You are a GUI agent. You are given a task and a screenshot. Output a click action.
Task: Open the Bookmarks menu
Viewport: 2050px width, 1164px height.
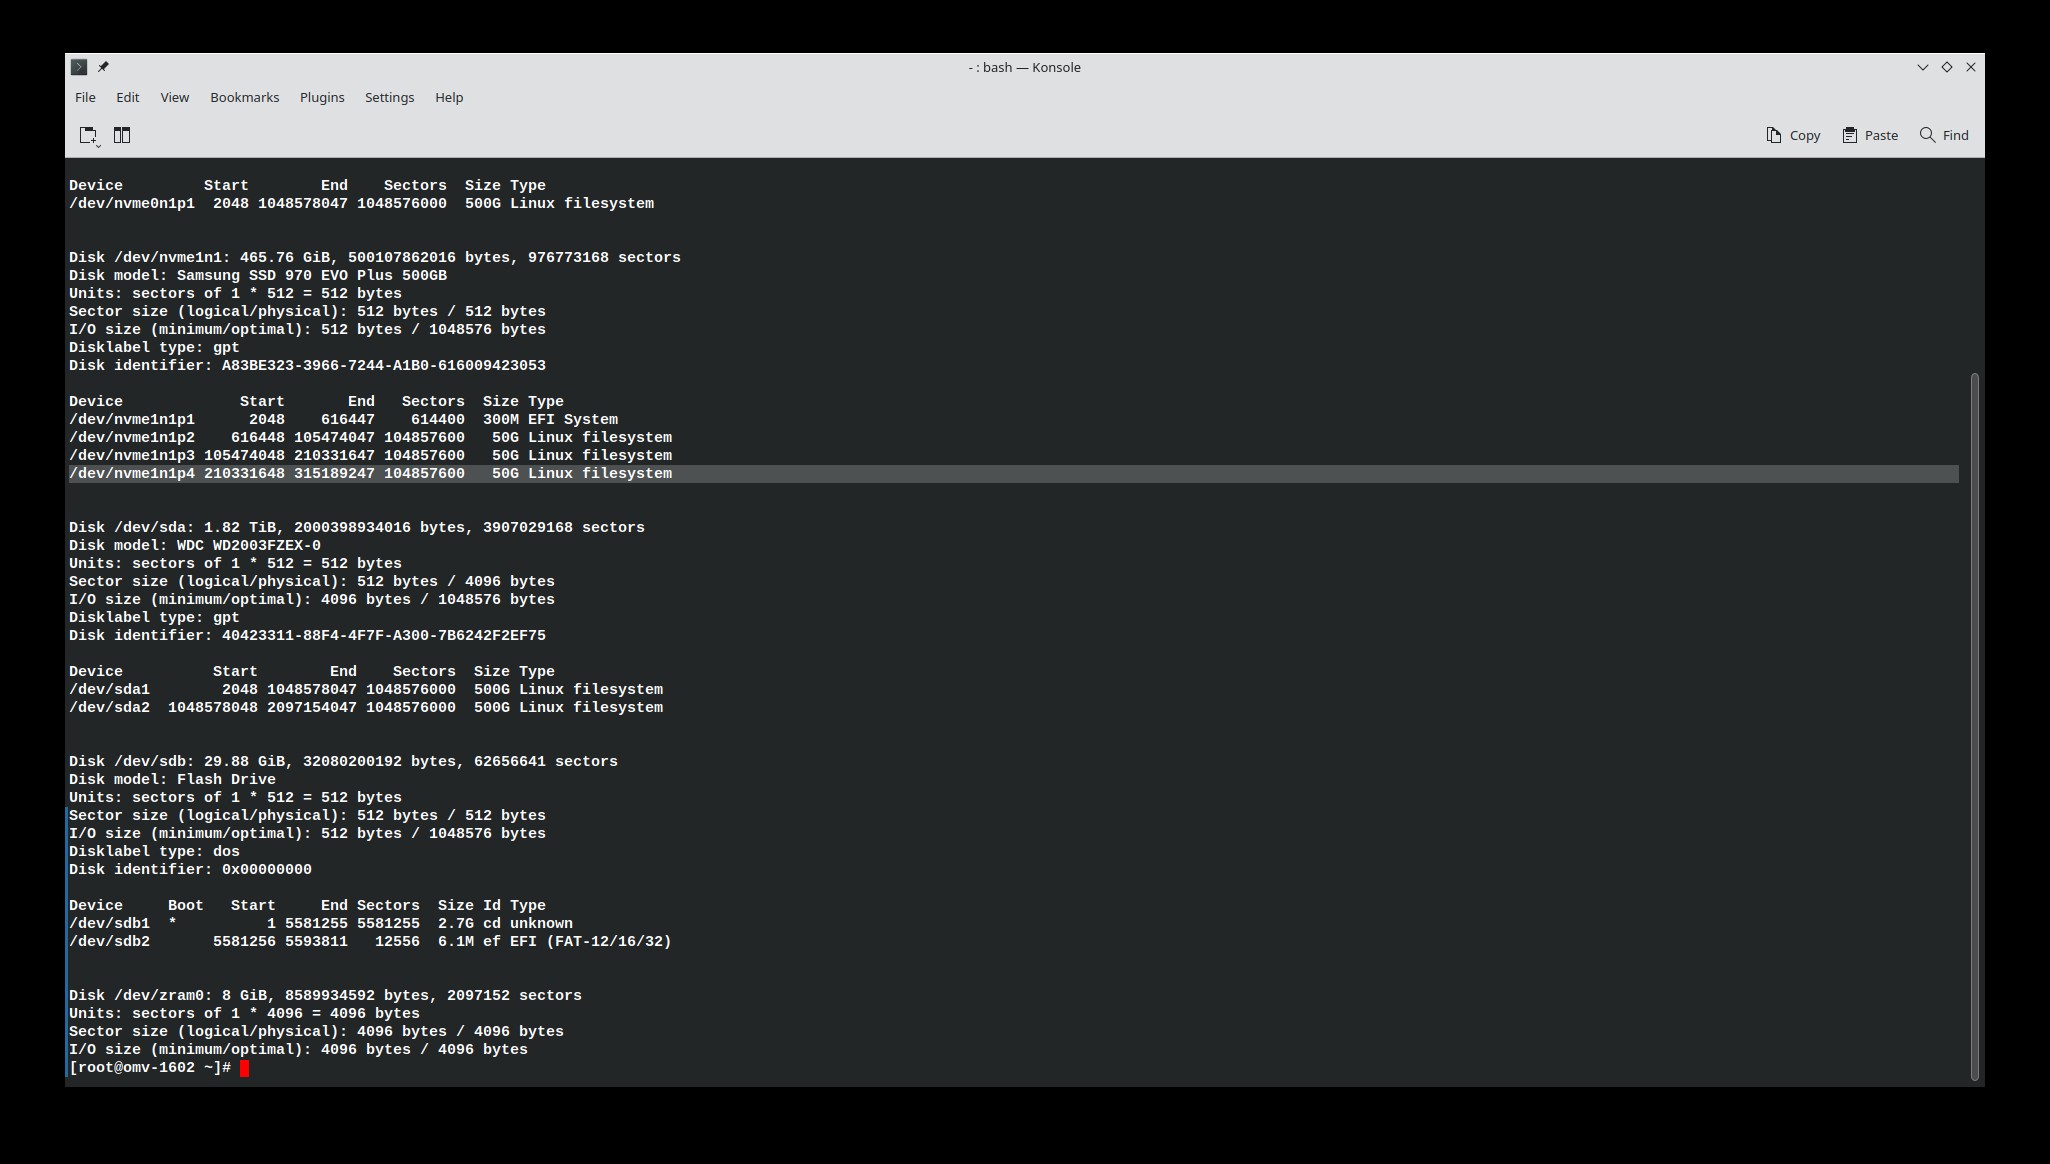(x=244, y=97)
